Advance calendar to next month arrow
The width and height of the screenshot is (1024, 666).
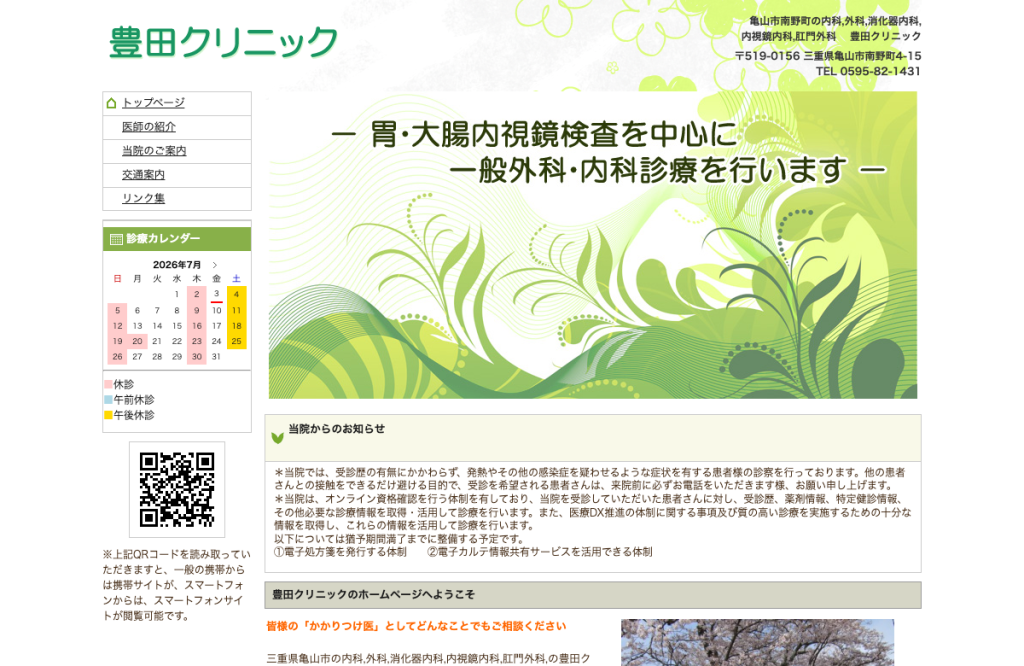pos(214,265)
